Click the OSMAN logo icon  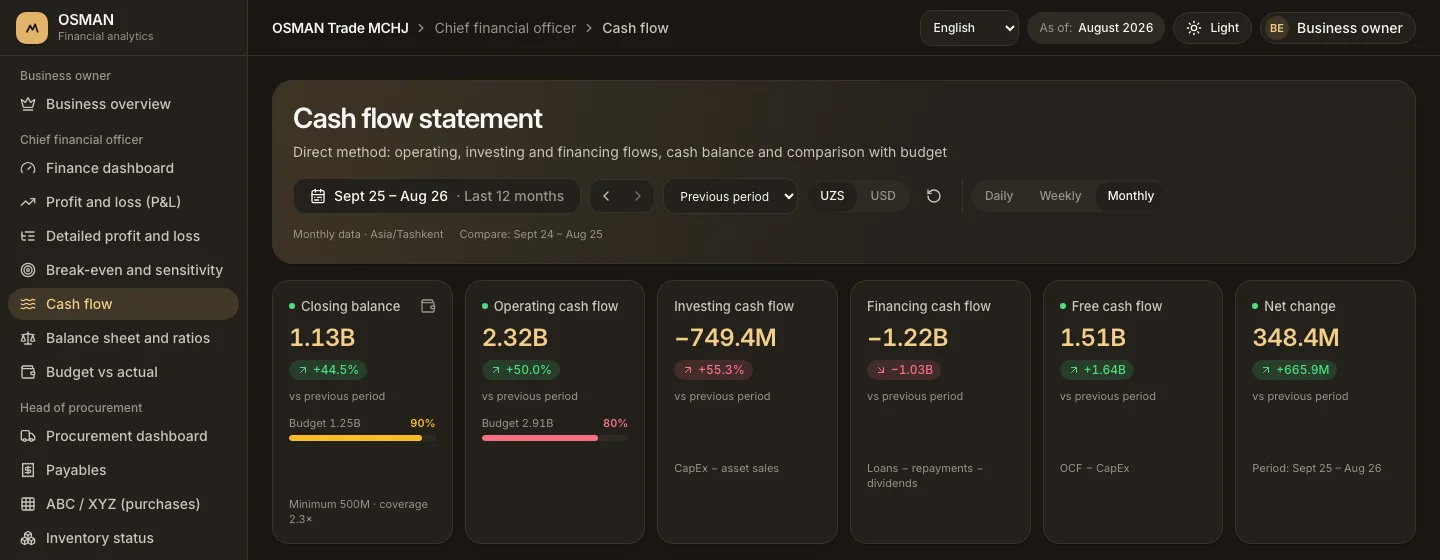click(32, 28)
